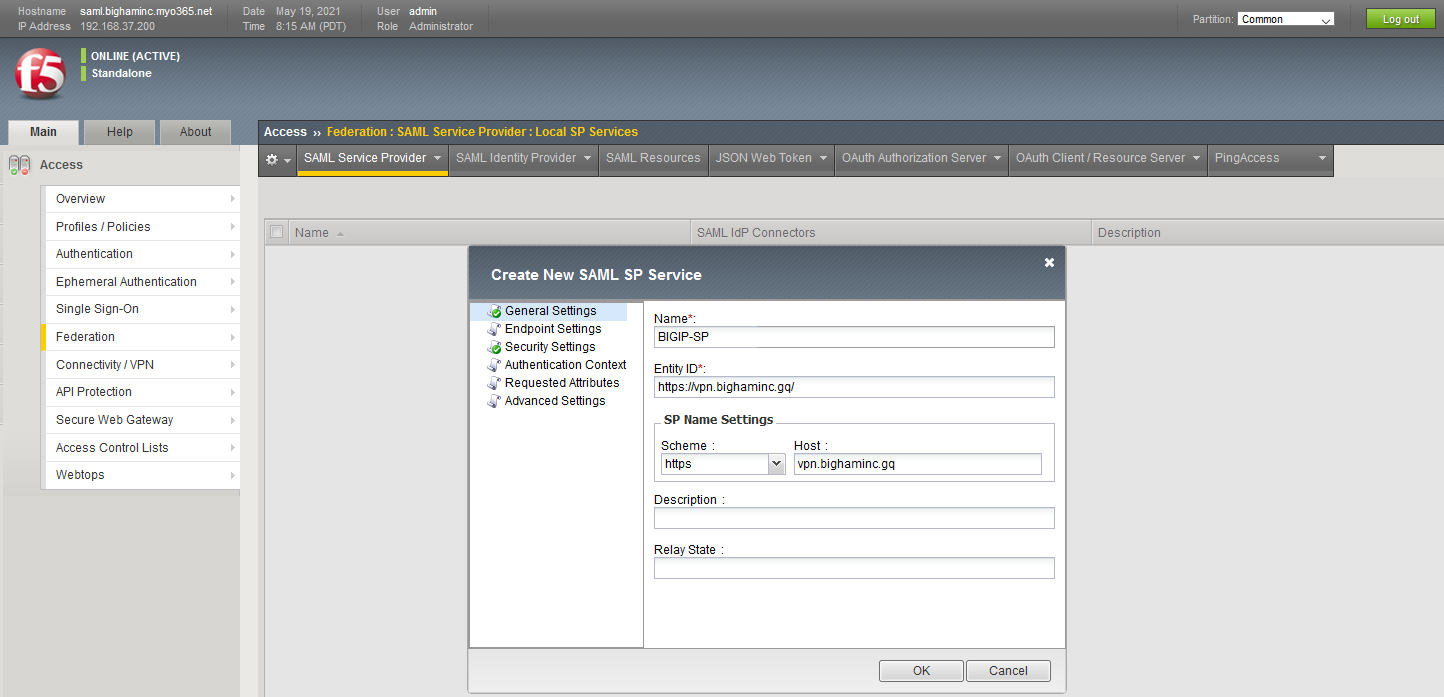Expand the Profiles / Policies submenu arrow

(232, 227)
